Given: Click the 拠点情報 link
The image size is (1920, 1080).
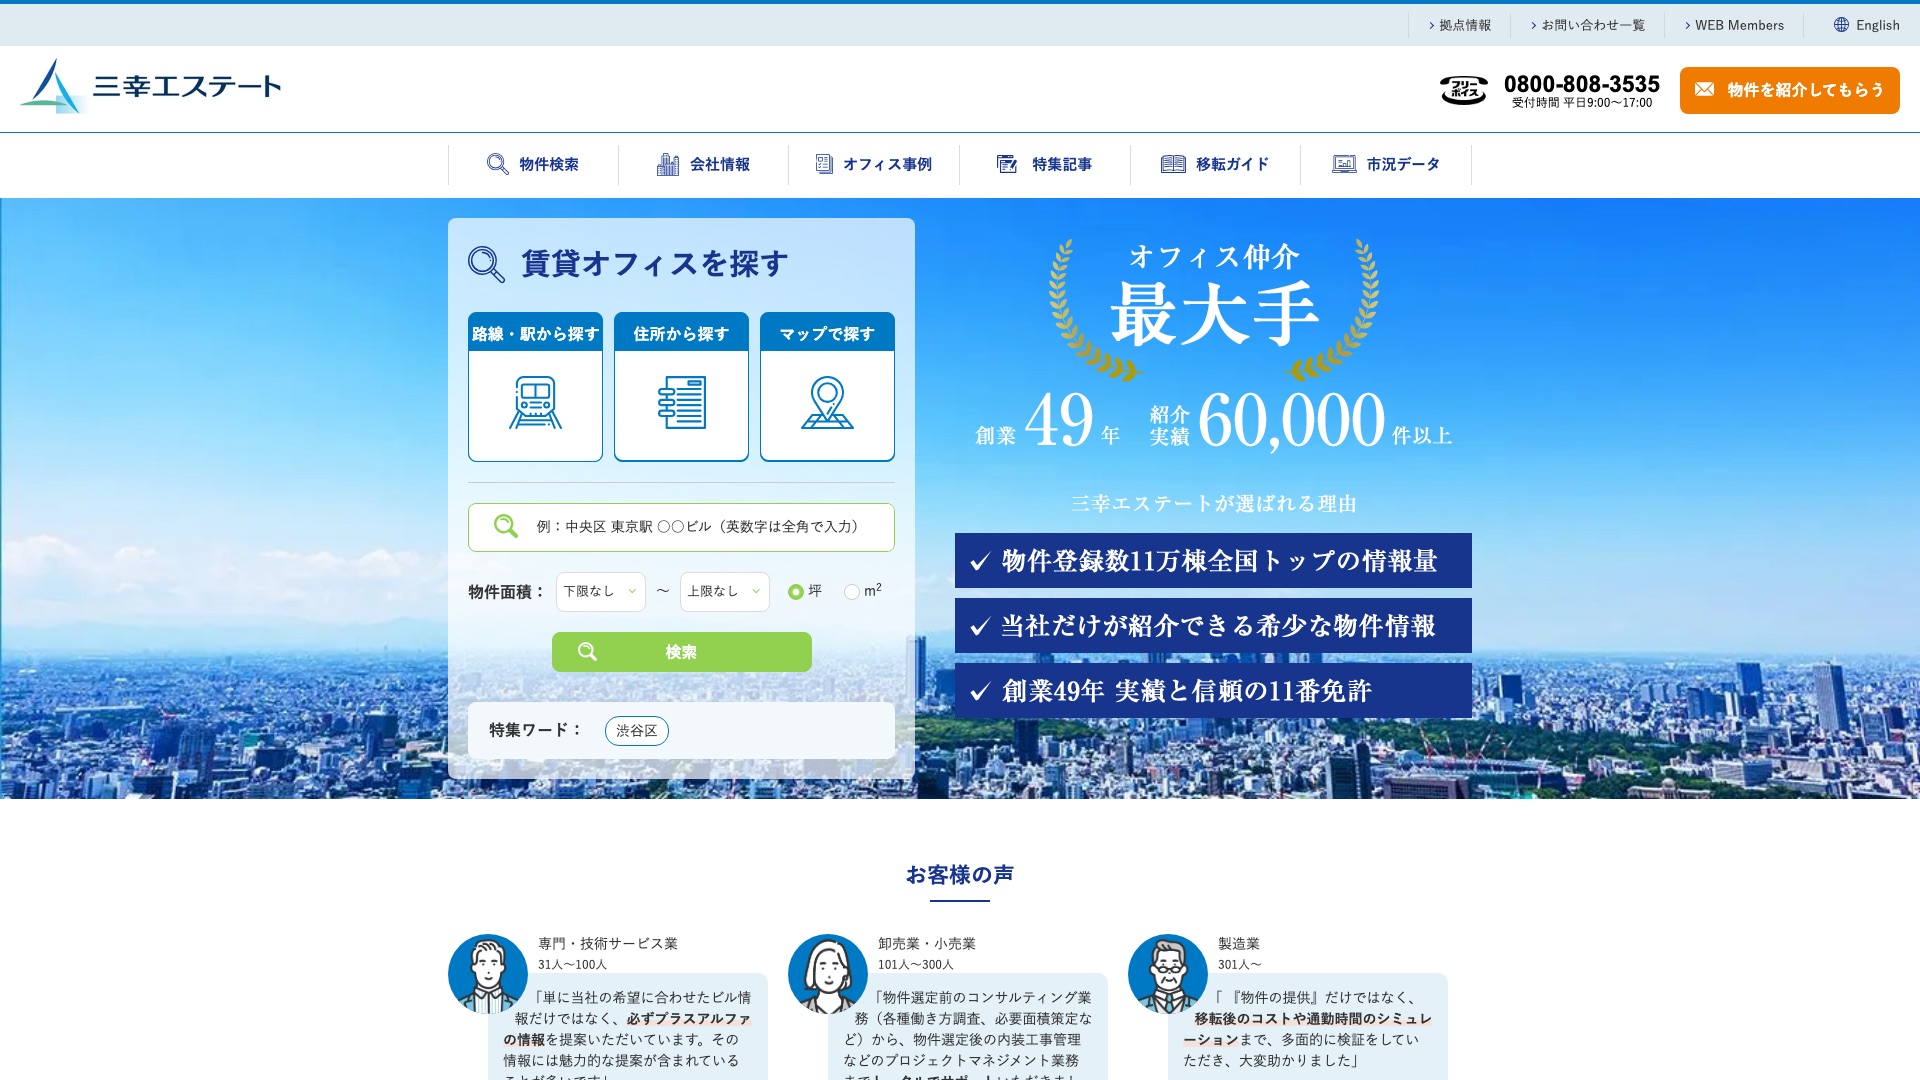Looking at the screenshot, I should coord(1460,25).
